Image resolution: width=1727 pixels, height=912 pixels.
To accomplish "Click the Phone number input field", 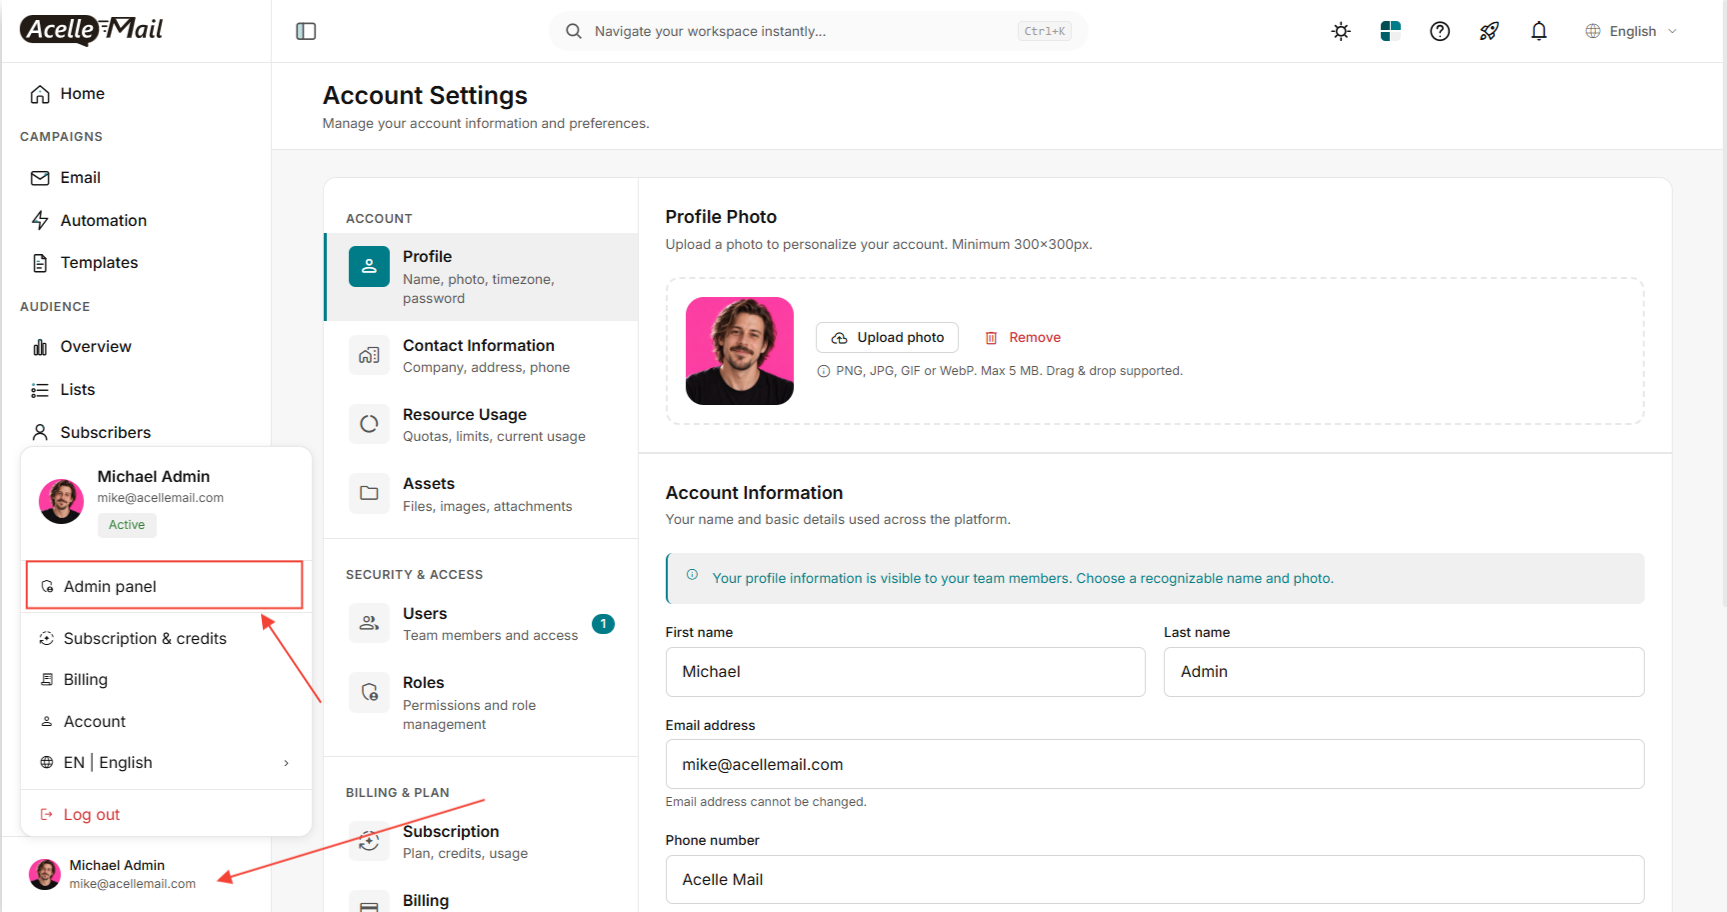I will [x=1155, y=880].
